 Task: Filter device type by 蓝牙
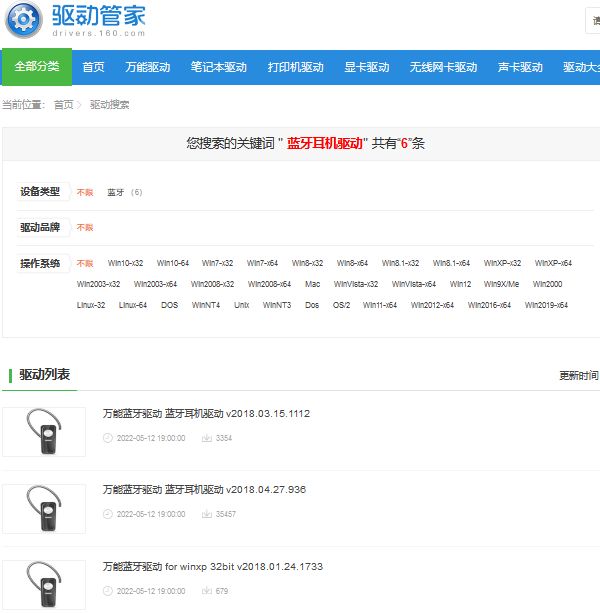click(116, 192)
